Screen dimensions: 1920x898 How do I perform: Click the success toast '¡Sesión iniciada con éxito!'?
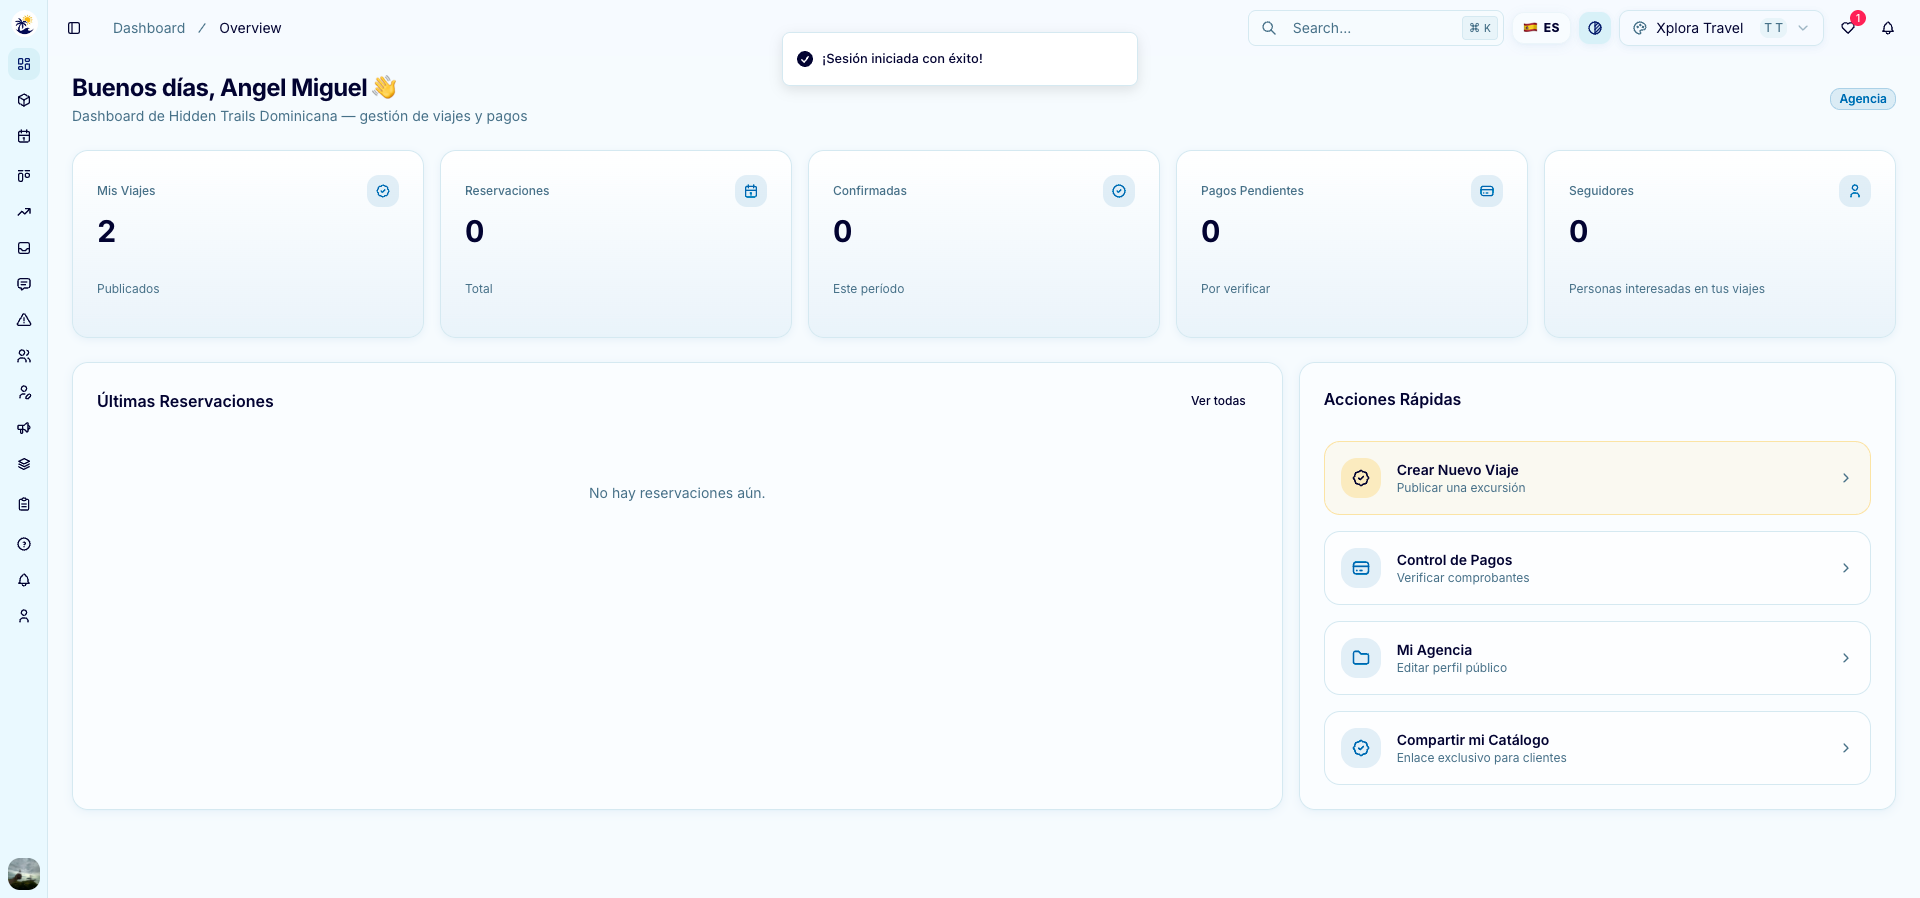(x=960, y=59)
